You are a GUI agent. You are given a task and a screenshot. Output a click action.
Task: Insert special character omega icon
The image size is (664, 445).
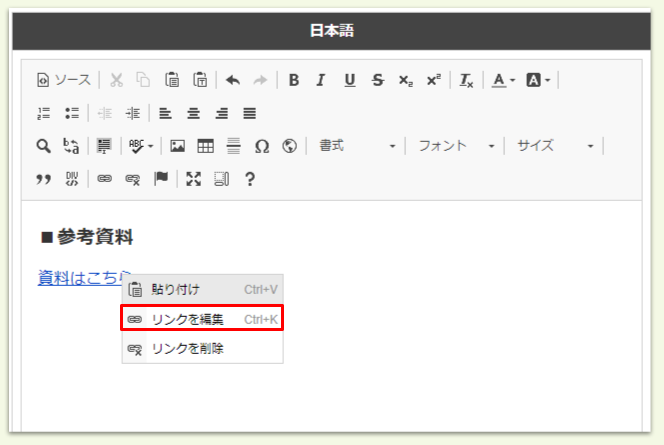(x=262, y=146)
